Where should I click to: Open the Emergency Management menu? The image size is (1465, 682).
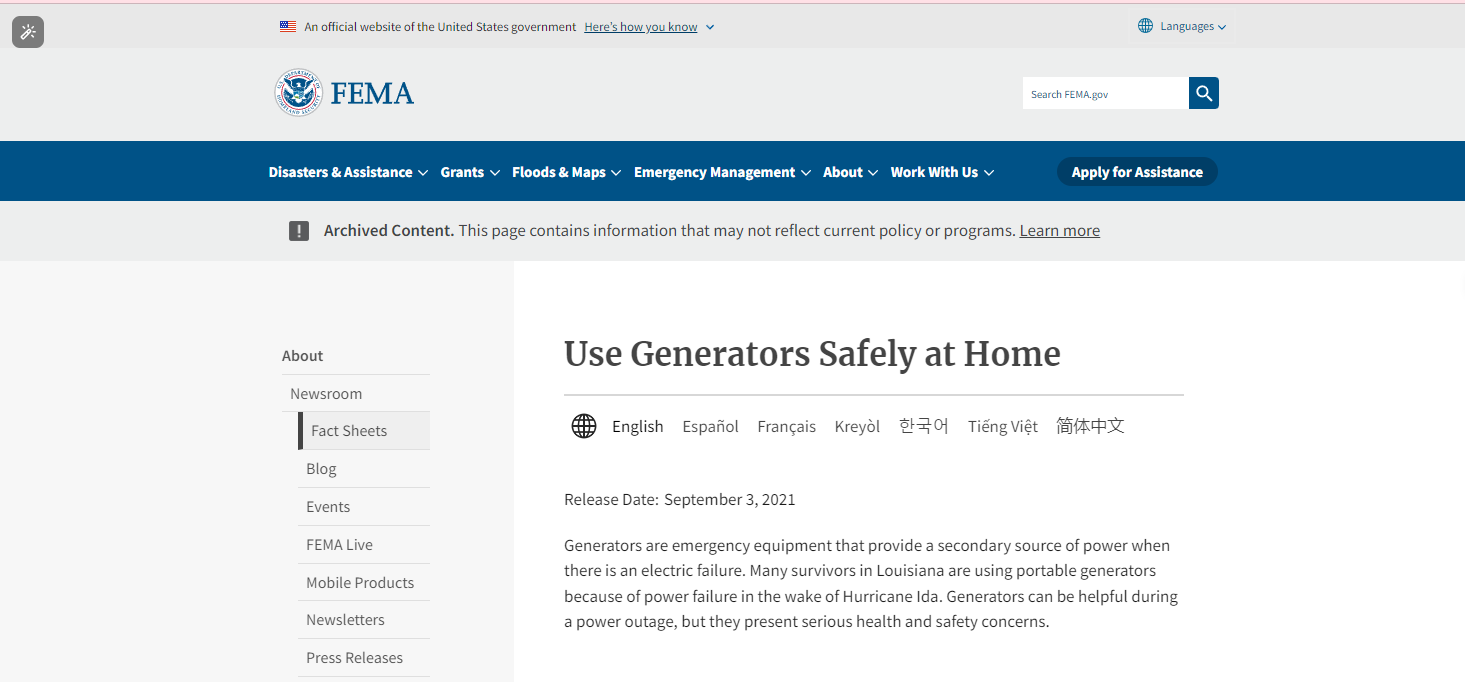tap(722, 172)
